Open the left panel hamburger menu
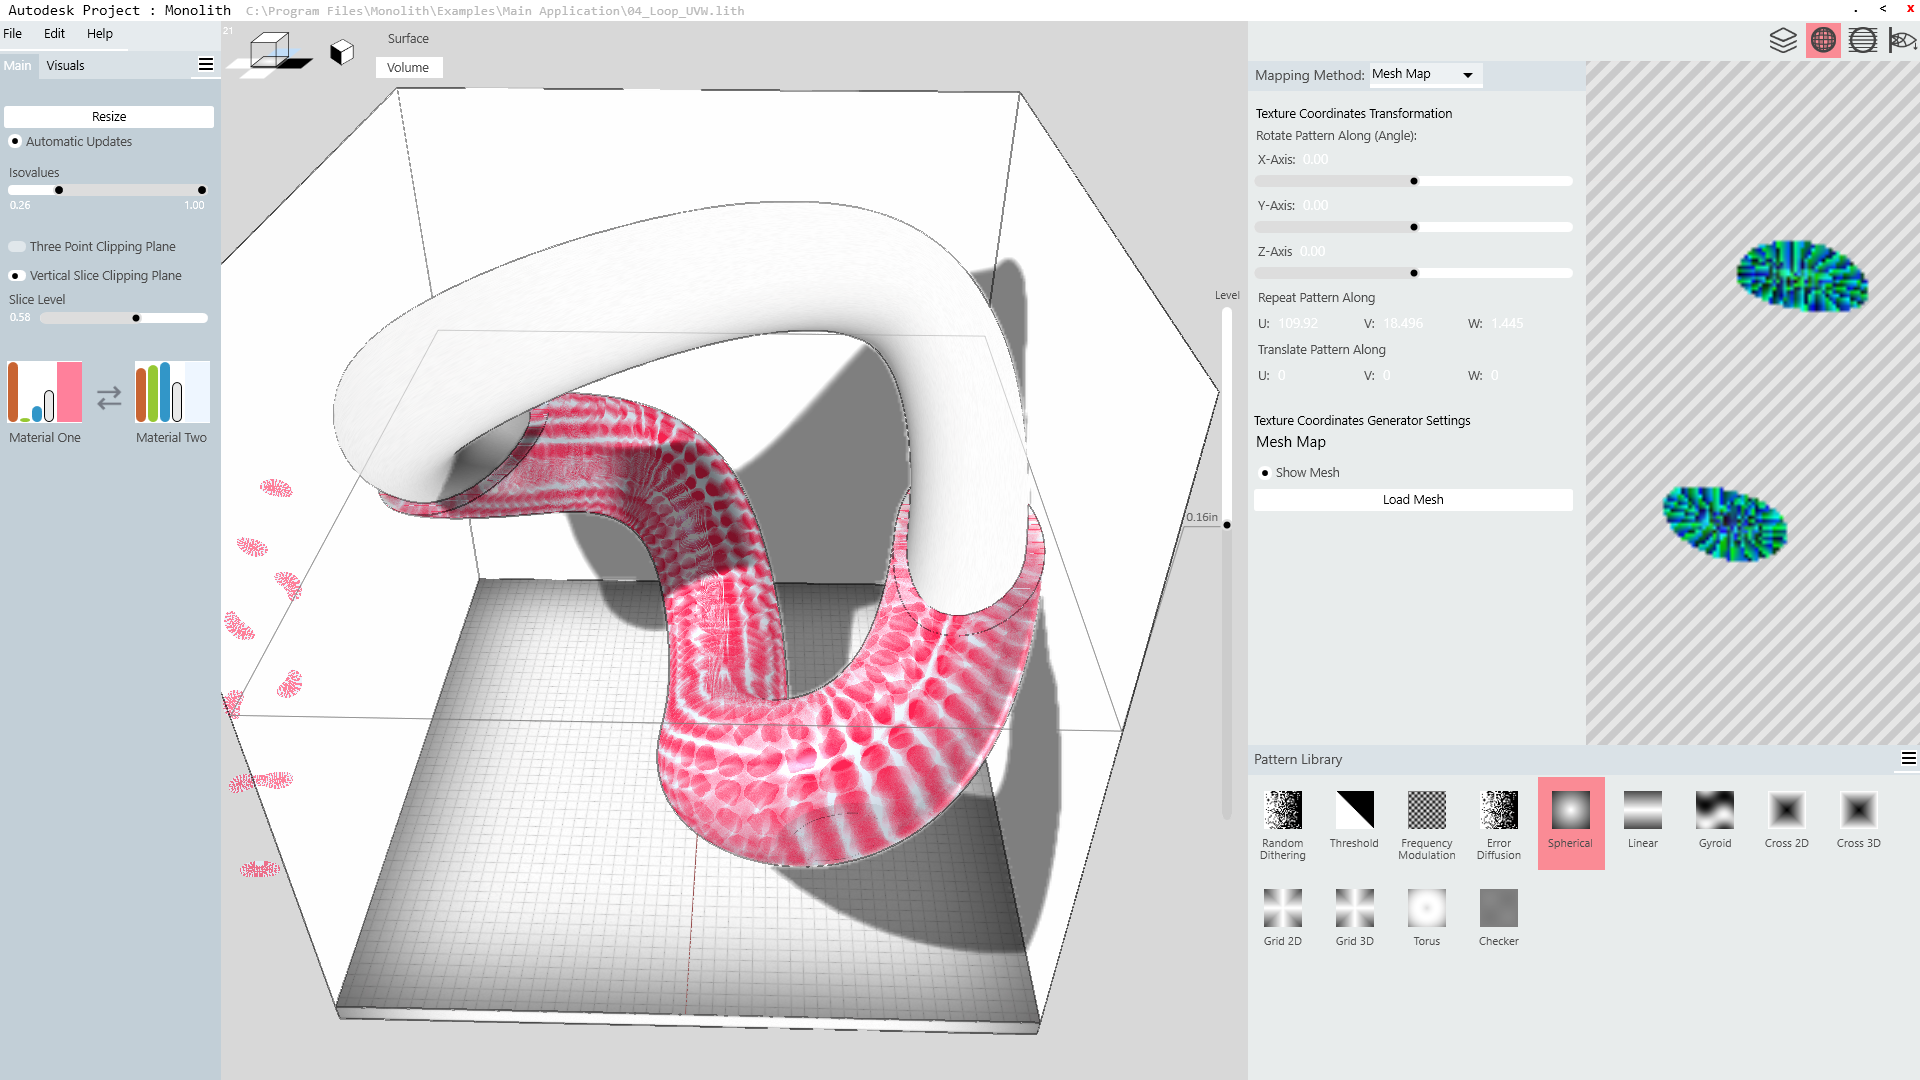 point(206,65)
